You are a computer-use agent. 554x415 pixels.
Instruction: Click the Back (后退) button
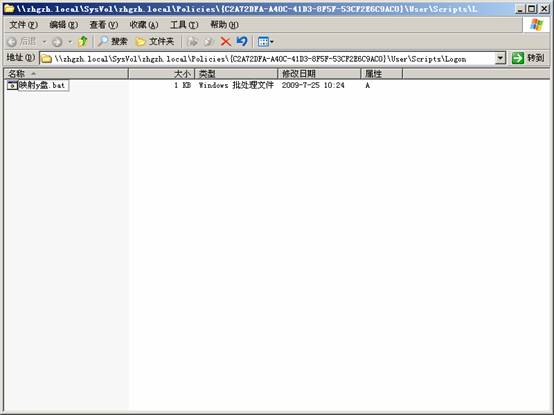(21, 42)
